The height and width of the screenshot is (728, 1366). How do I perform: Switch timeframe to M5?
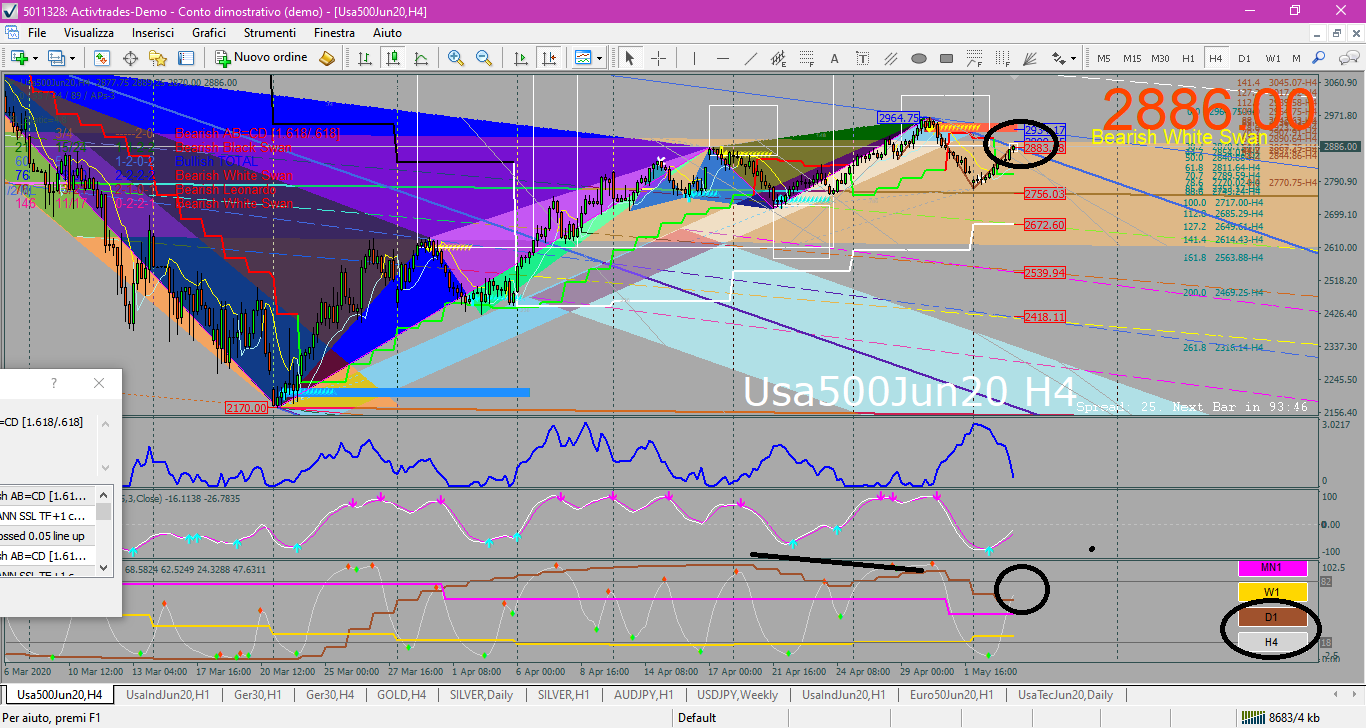[x=1104, y=58]
